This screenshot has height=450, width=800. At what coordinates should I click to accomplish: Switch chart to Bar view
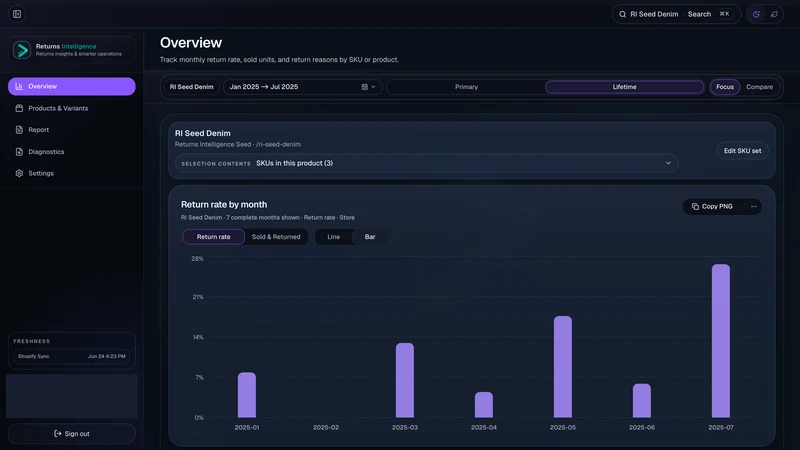click(370, 237)
